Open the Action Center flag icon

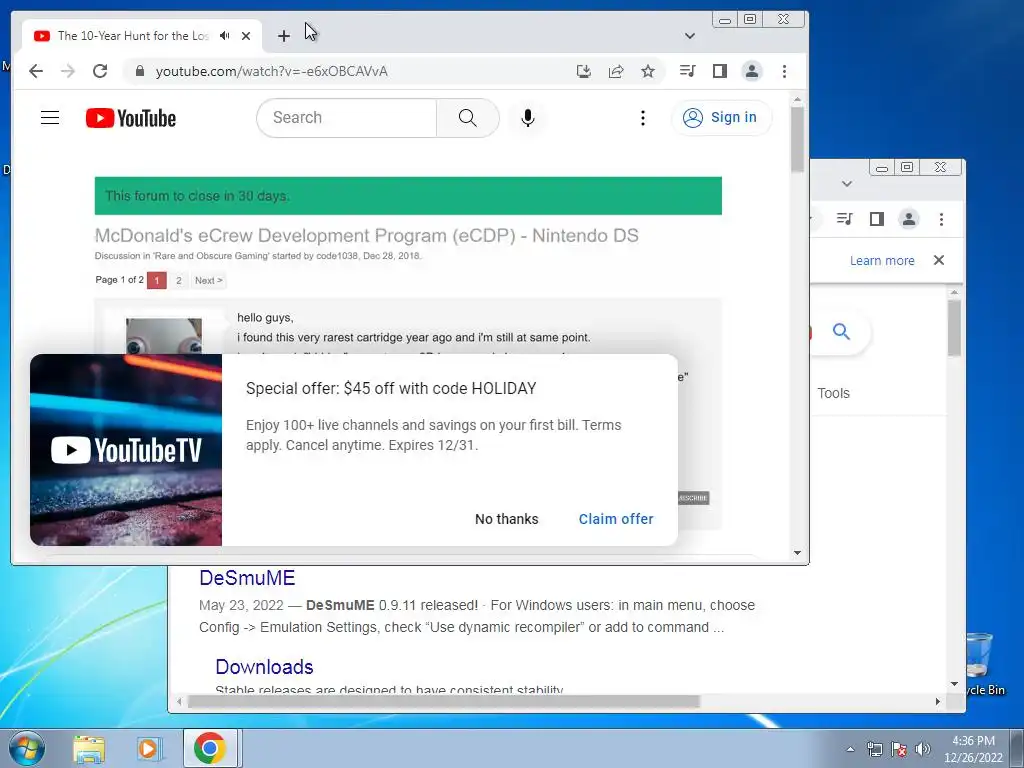(899, 749)
